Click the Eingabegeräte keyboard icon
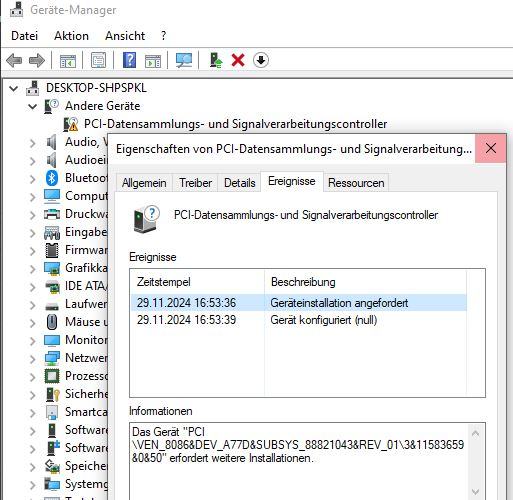This screenshot has height=500, width=513. (52, 233)
